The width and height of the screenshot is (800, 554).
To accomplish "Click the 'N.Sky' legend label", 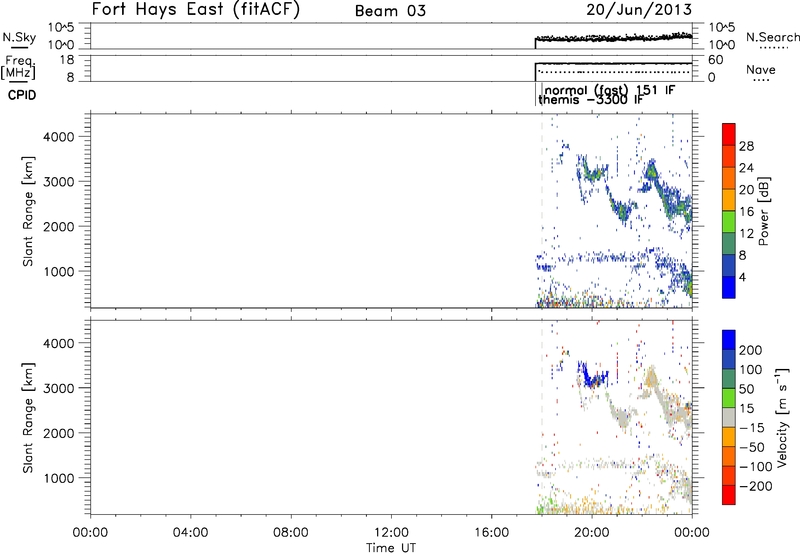I will [19, 37].
